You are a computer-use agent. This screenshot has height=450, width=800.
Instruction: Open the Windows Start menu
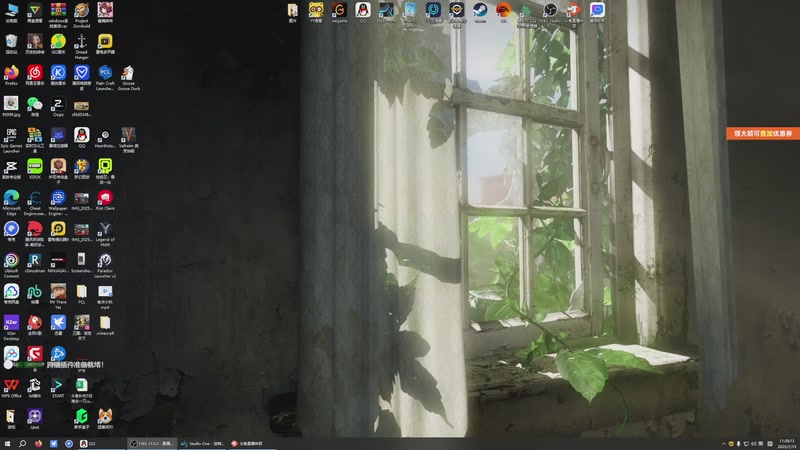coord(7,444)
